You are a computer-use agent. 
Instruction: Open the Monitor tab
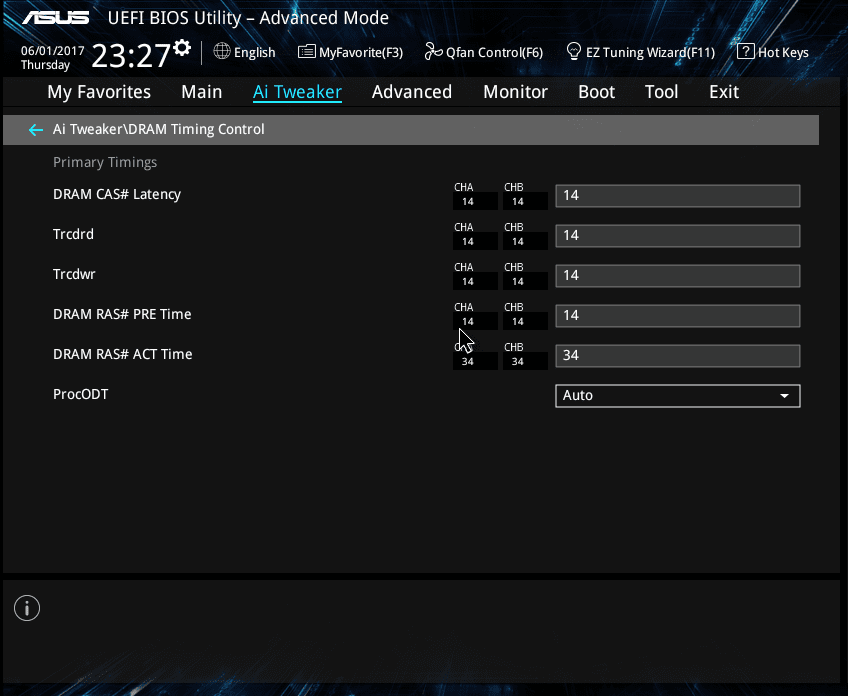(x=515, y=92)
